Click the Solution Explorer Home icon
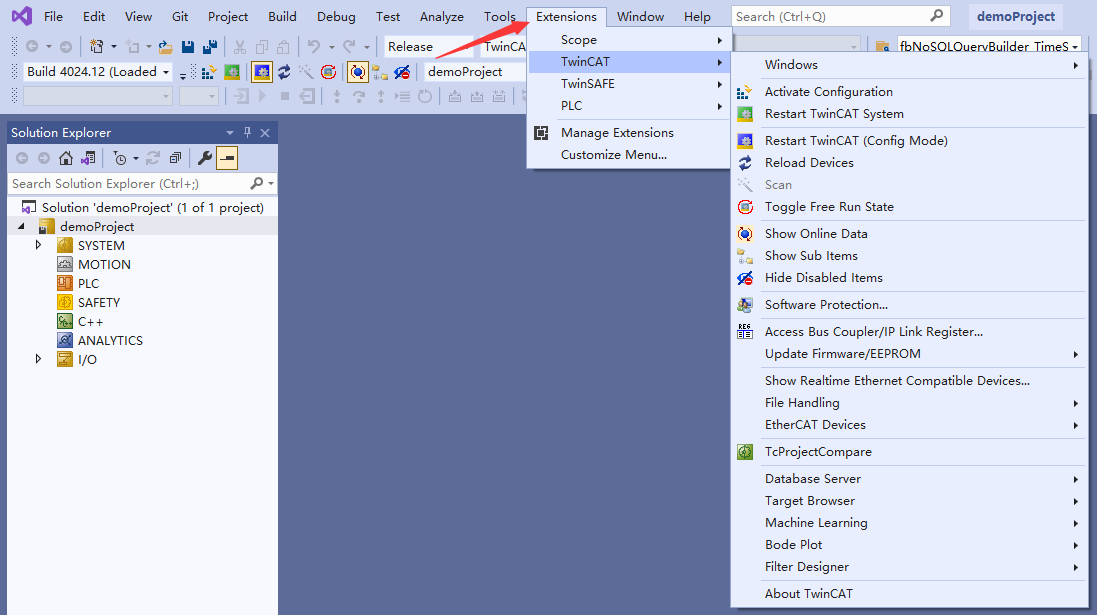This screenshot has height=615, width=1097. coord(66,158)
